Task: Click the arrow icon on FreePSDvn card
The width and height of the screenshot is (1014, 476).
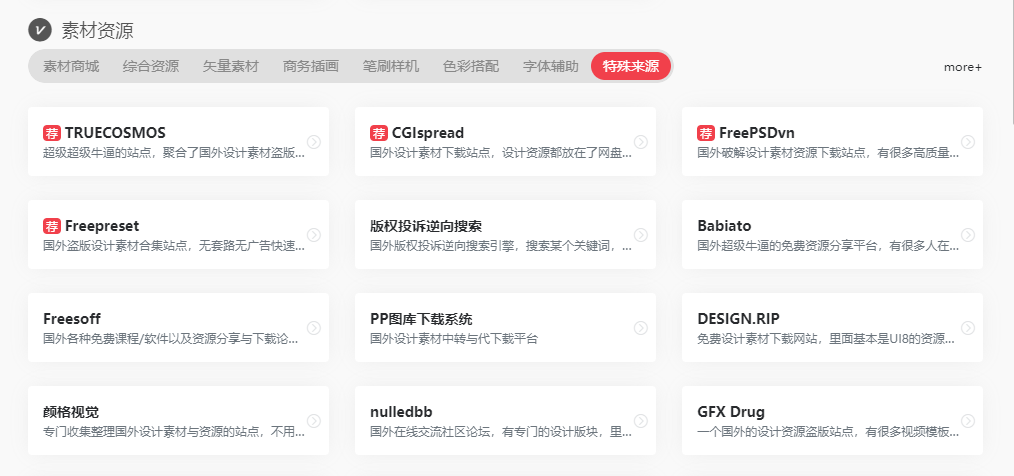Action: point(968,142)
